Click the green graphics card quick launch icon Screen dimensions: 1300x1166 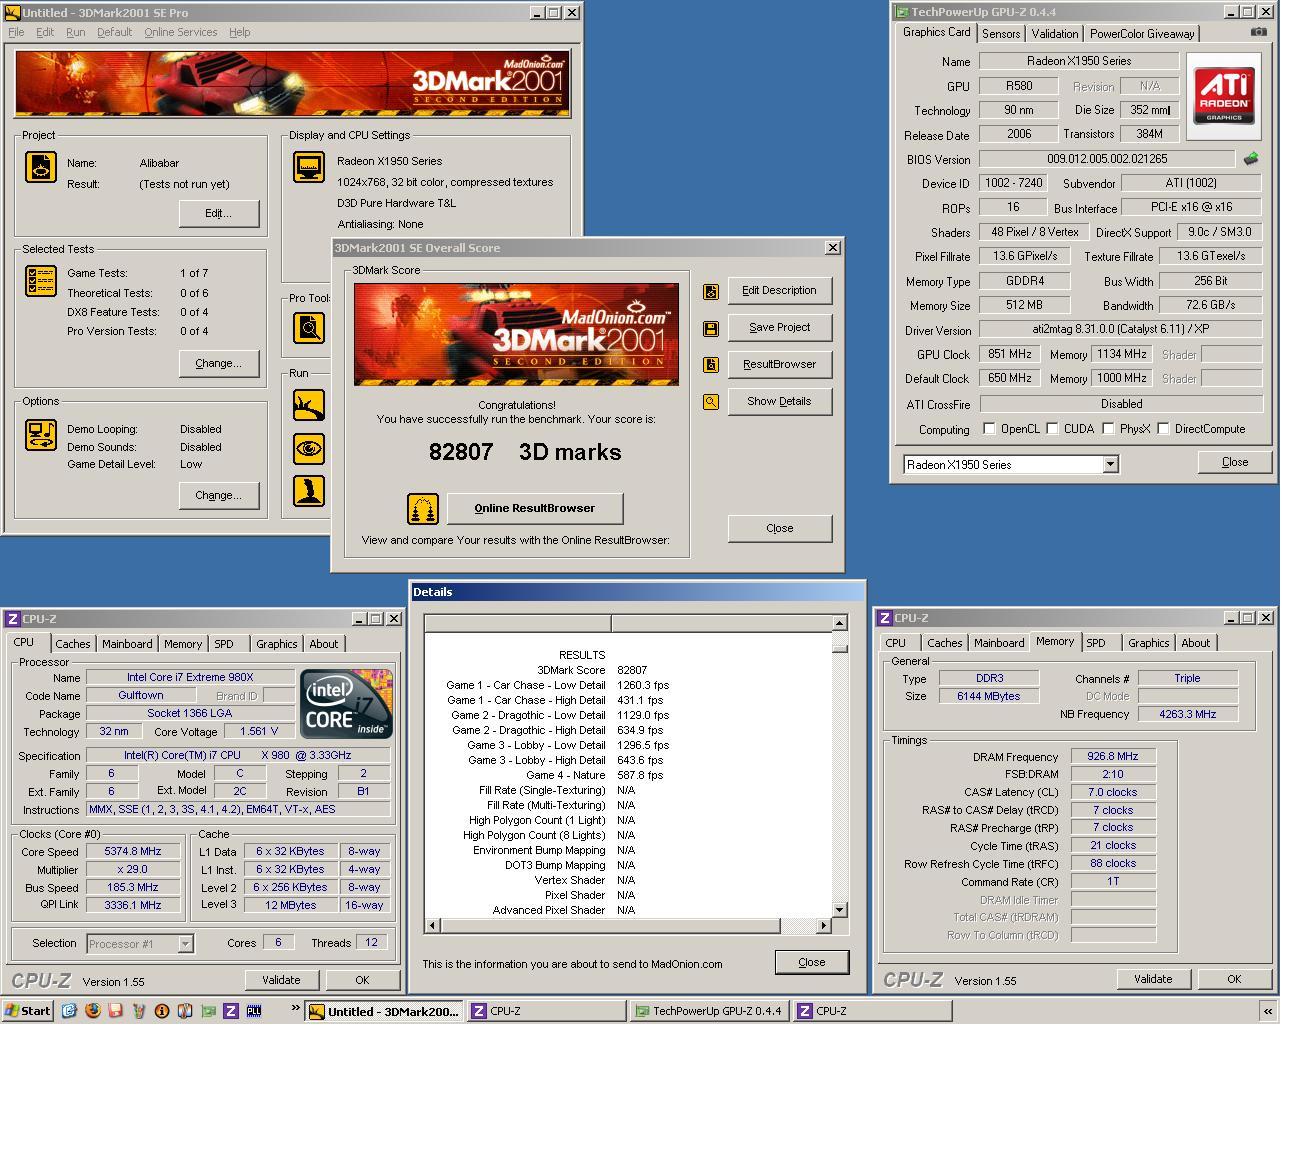208,1011
